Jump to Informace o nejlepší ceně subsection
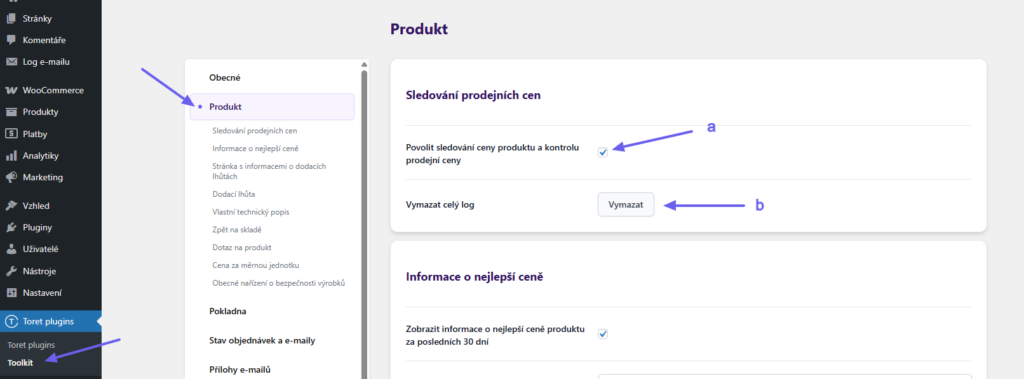The width and height of the screenshot is (1024, 379). pos(255,148)
